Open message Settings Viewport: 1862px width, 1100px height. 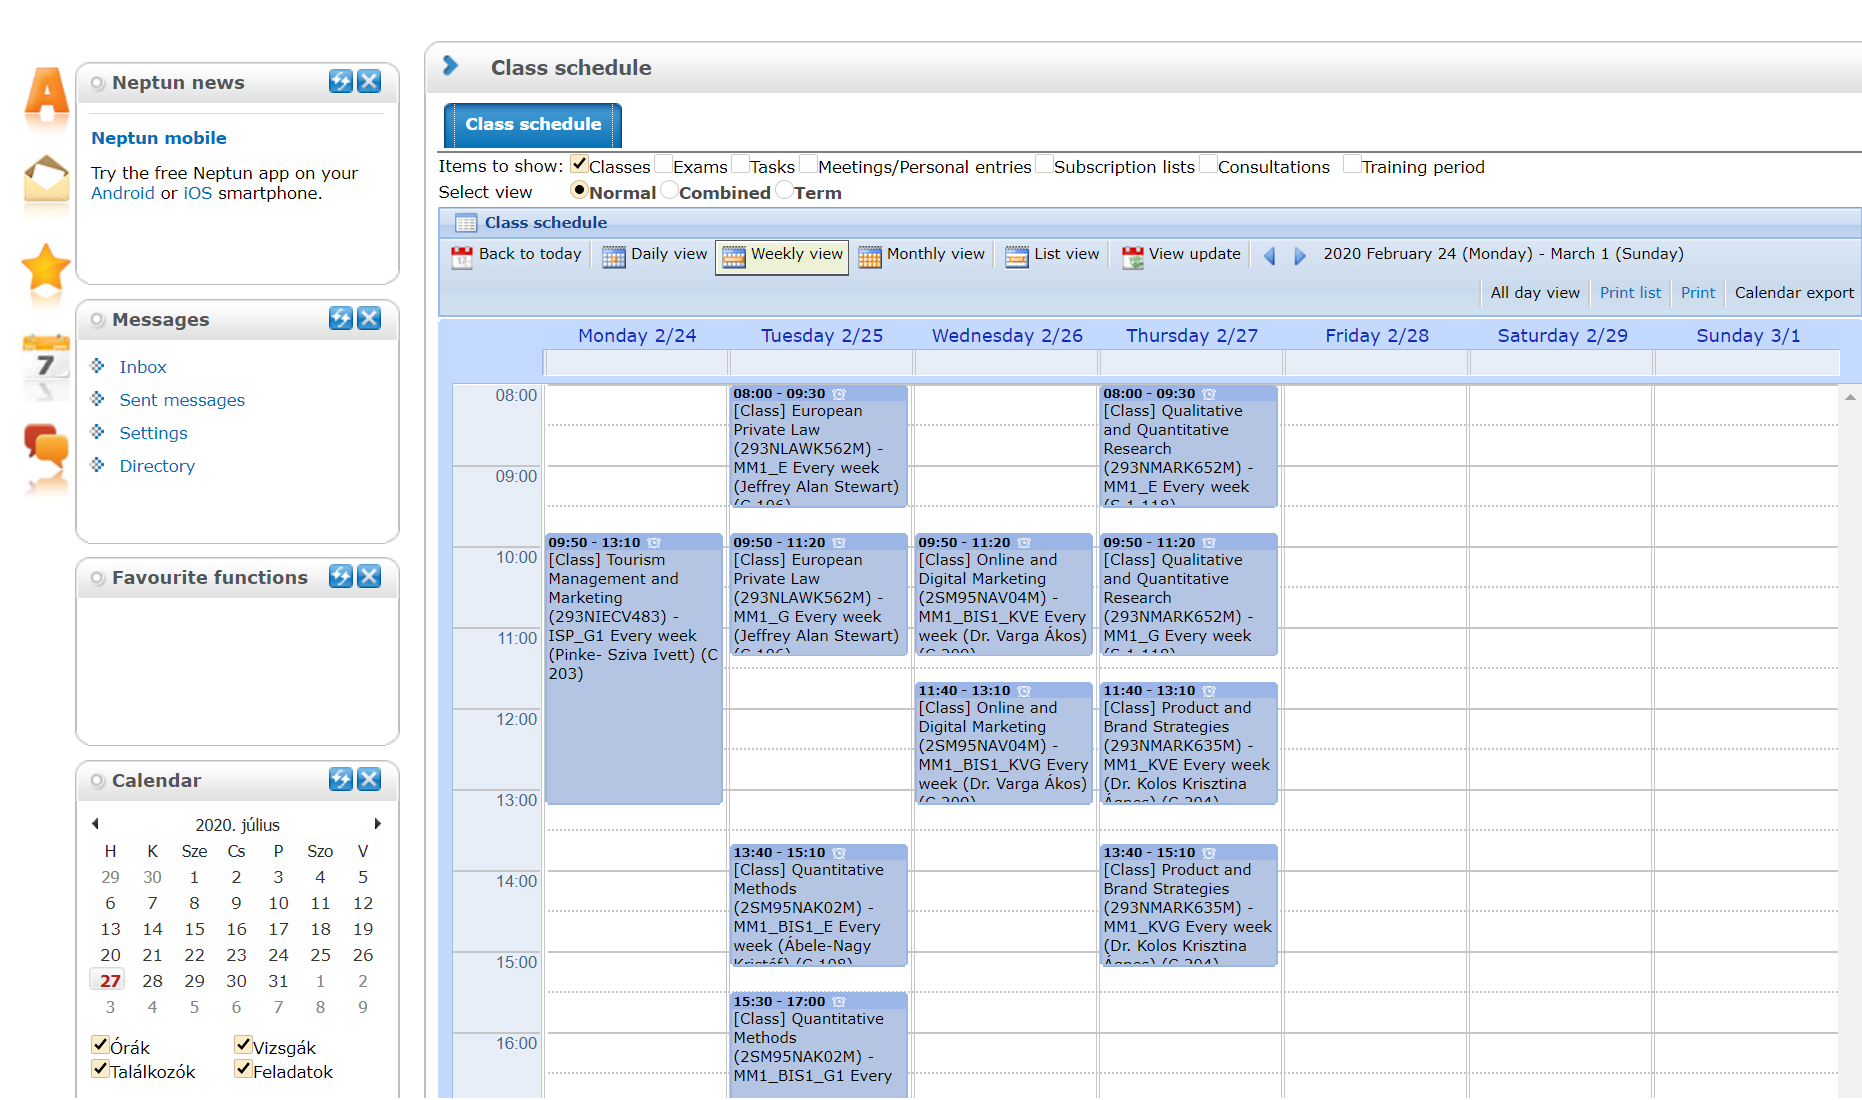[153, 433]
